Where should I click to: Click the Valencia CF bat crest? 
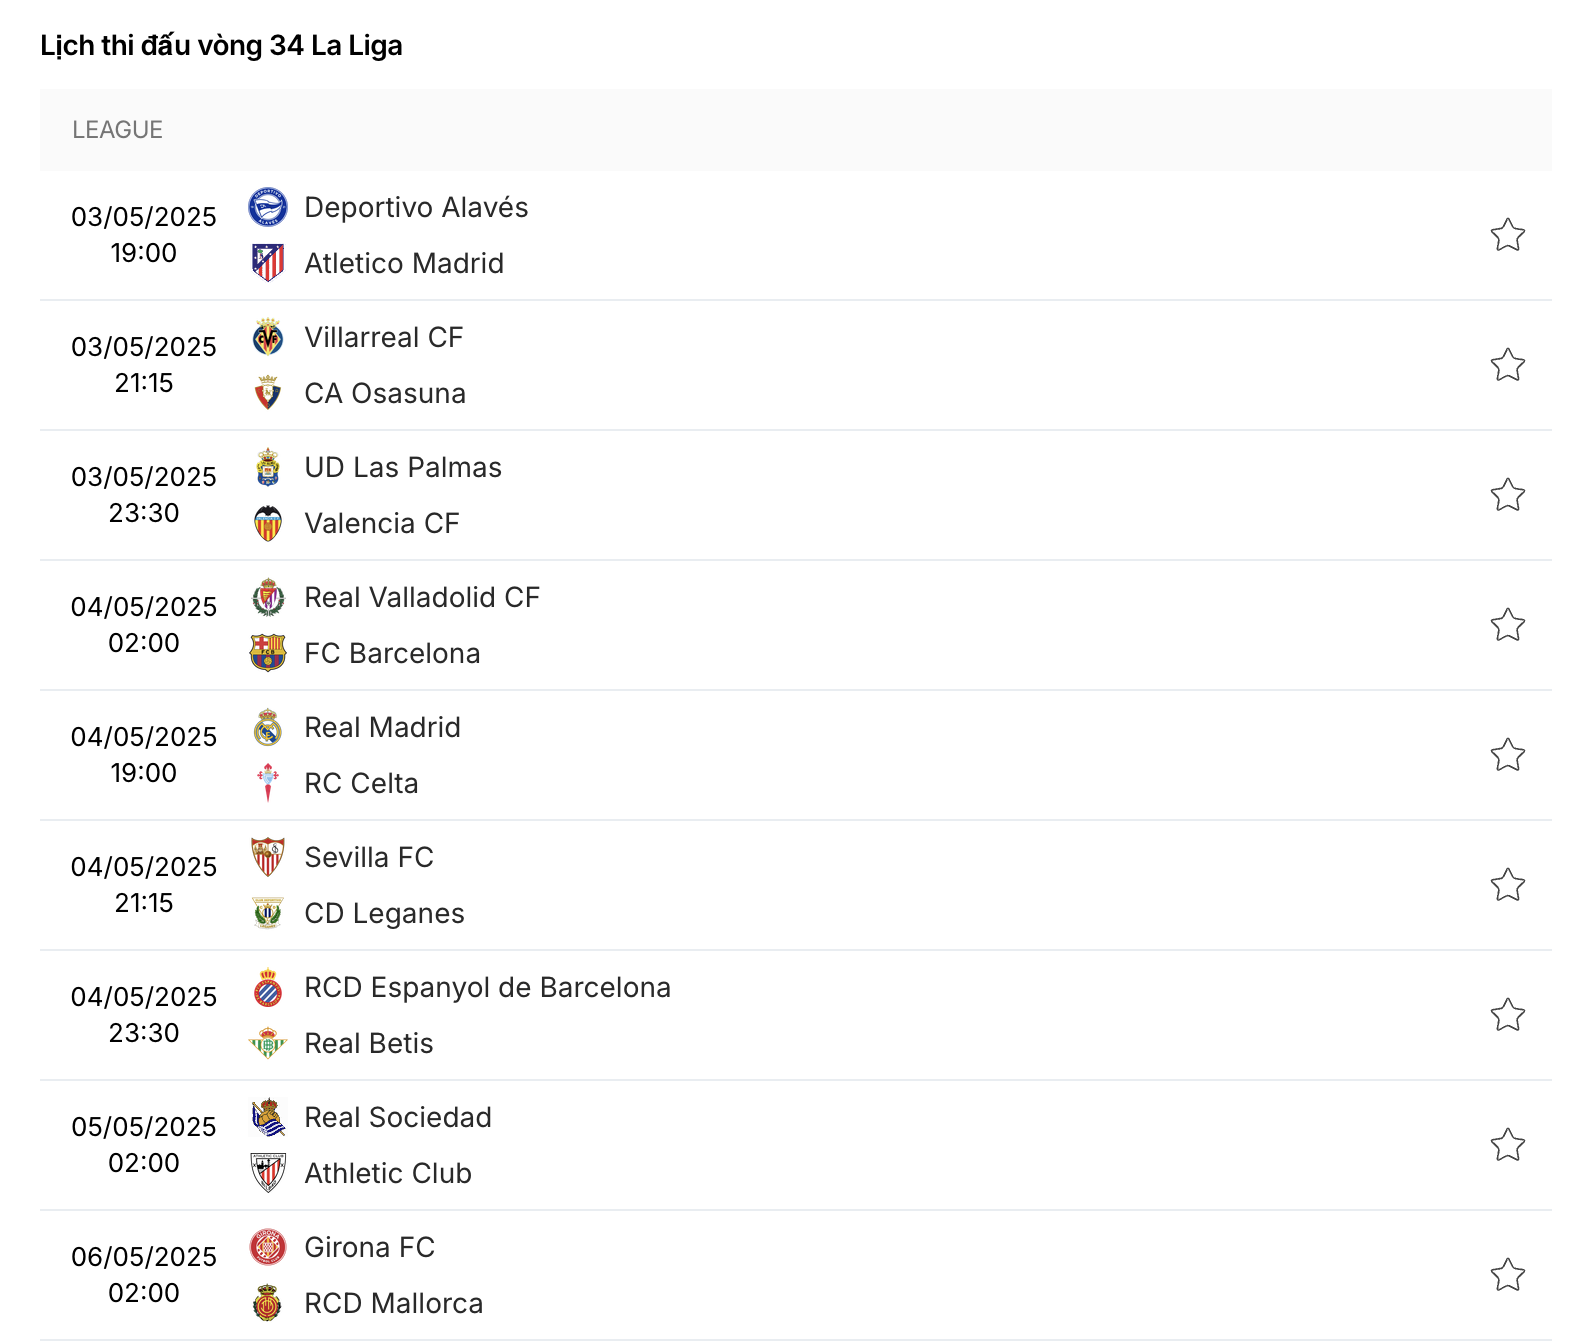(268, 523)
